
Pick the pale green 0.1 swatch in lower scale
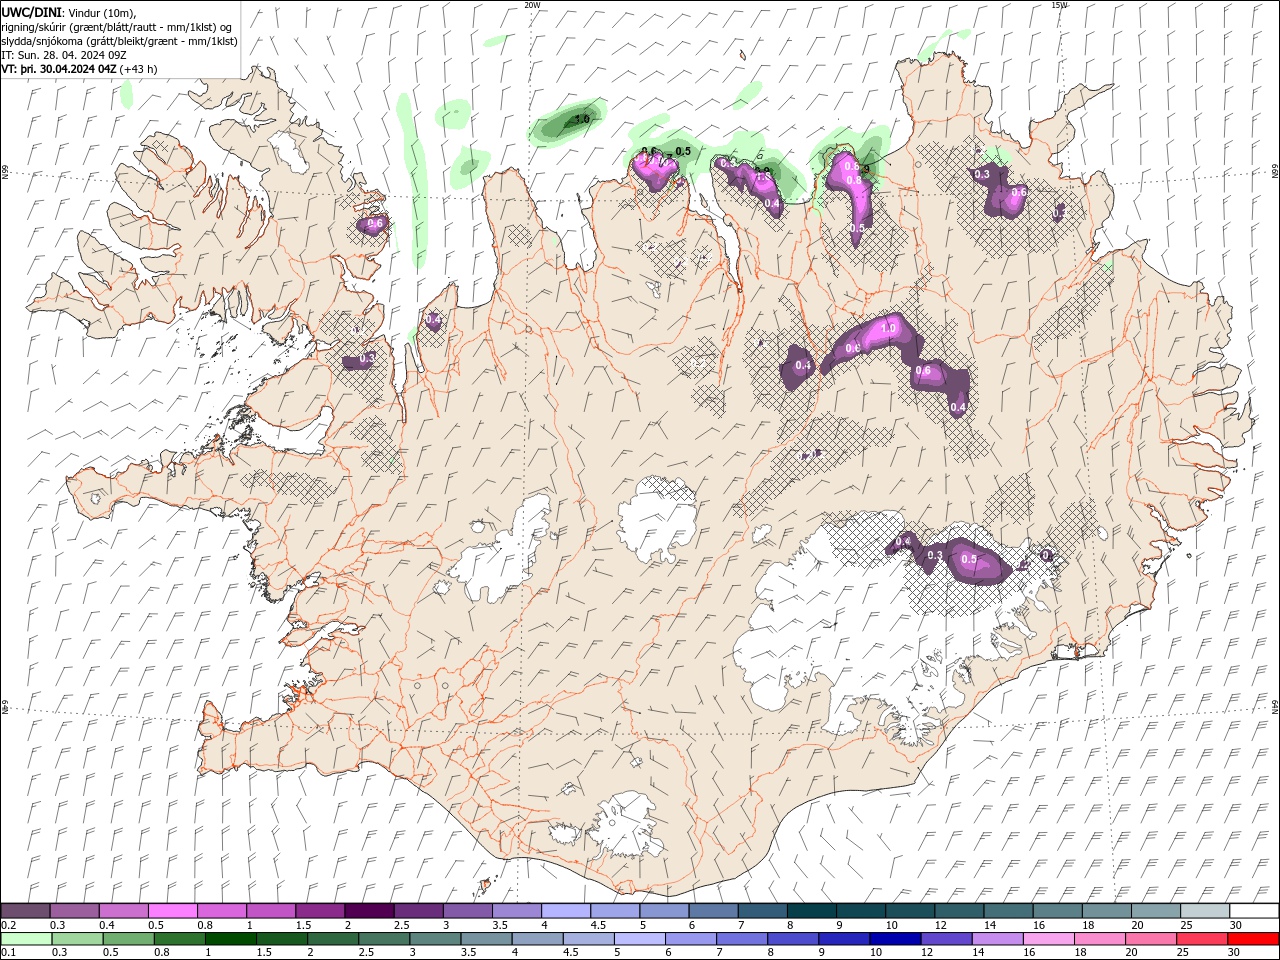coord(26,939)
